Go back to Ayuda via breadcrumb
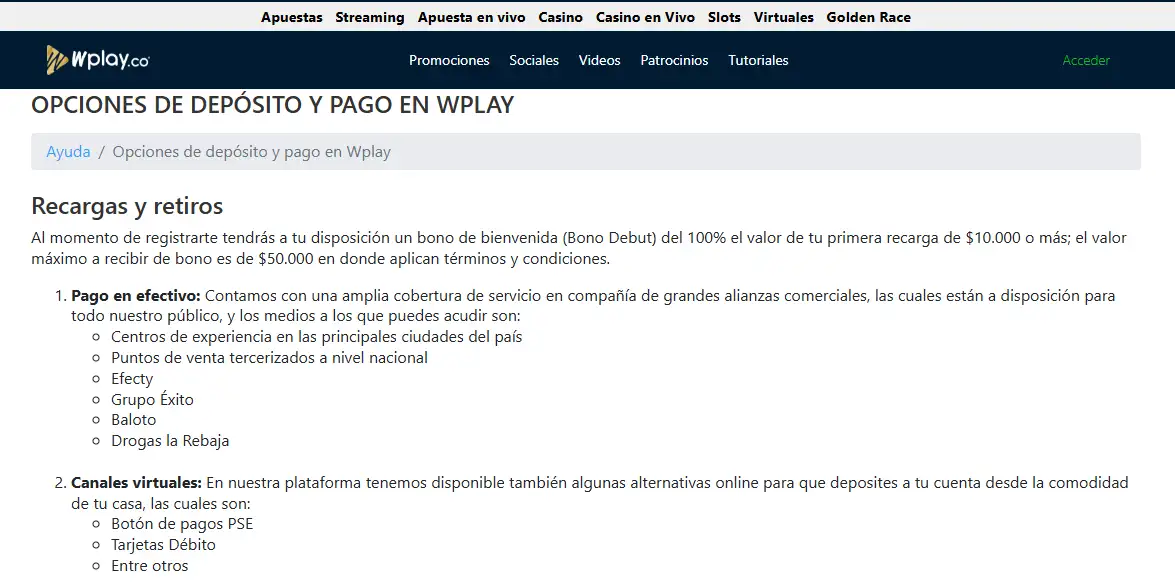Screen dimensions: 1175x588 [x=68, y=151]
